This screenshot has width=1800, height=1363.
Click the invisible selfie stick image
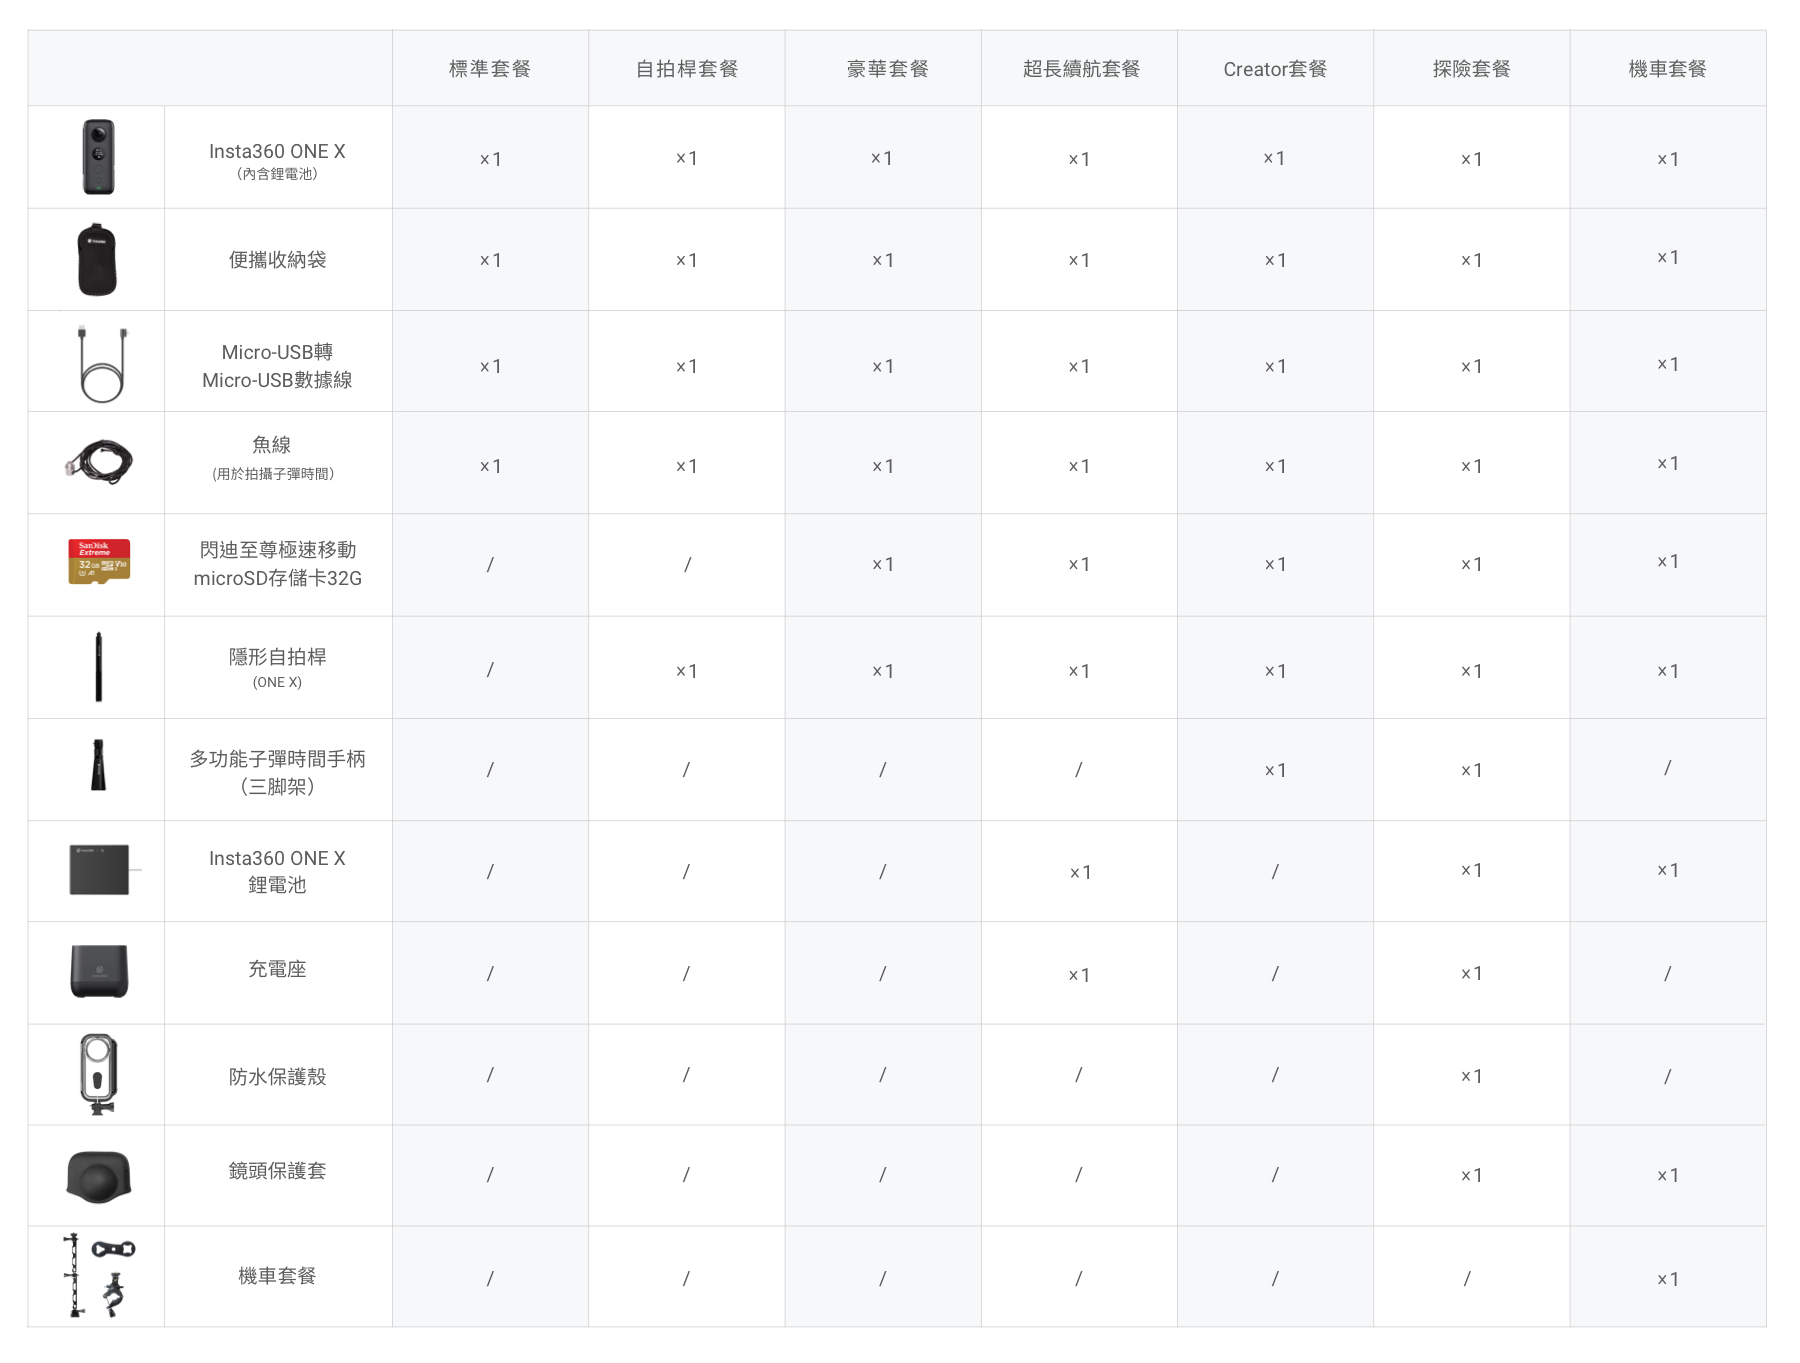tap(98, 666)
